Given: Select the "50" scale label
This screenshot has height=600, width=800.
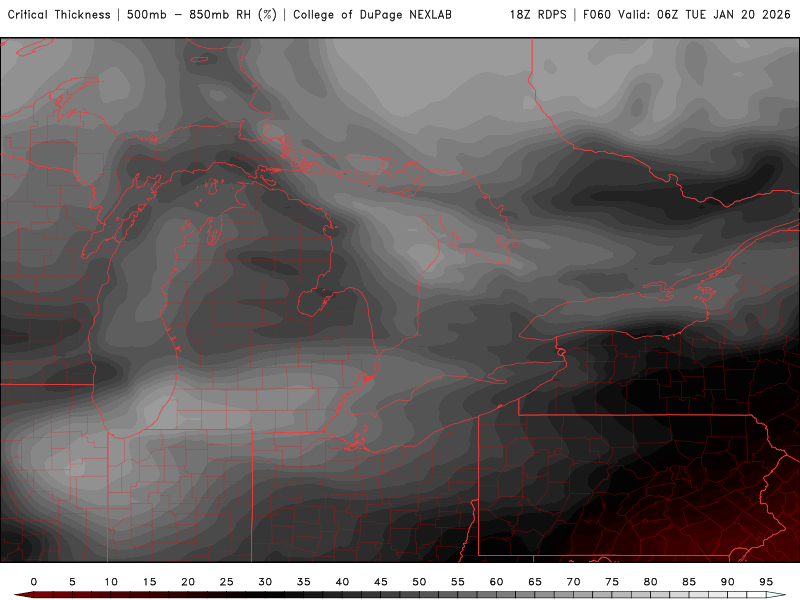Looking at the screenshot, I should coord(419,582).
